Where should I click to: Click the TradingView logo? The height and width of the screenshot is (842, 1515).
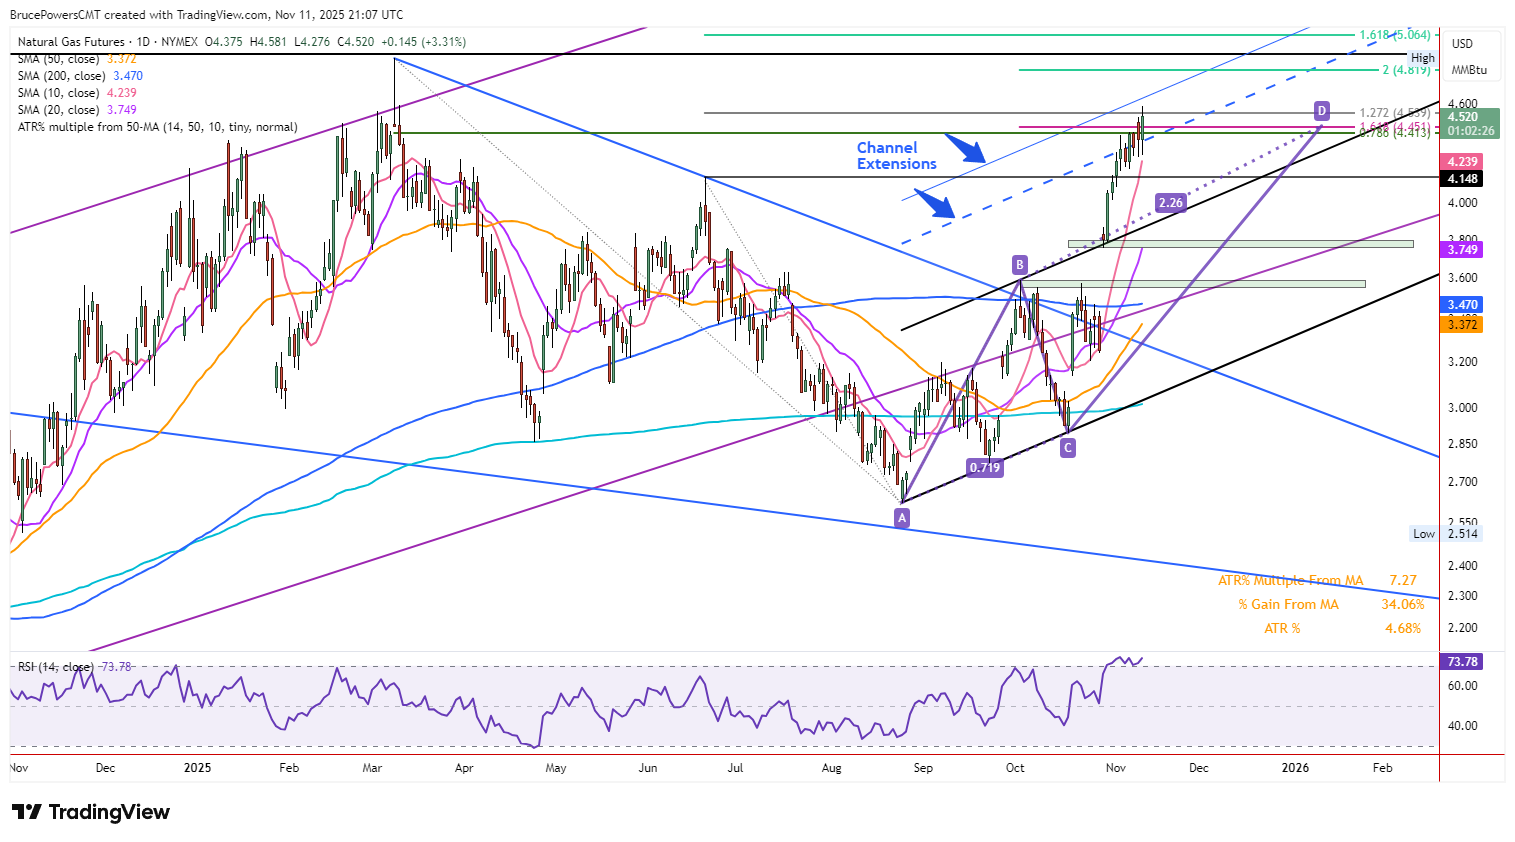[x=91, y=812]
